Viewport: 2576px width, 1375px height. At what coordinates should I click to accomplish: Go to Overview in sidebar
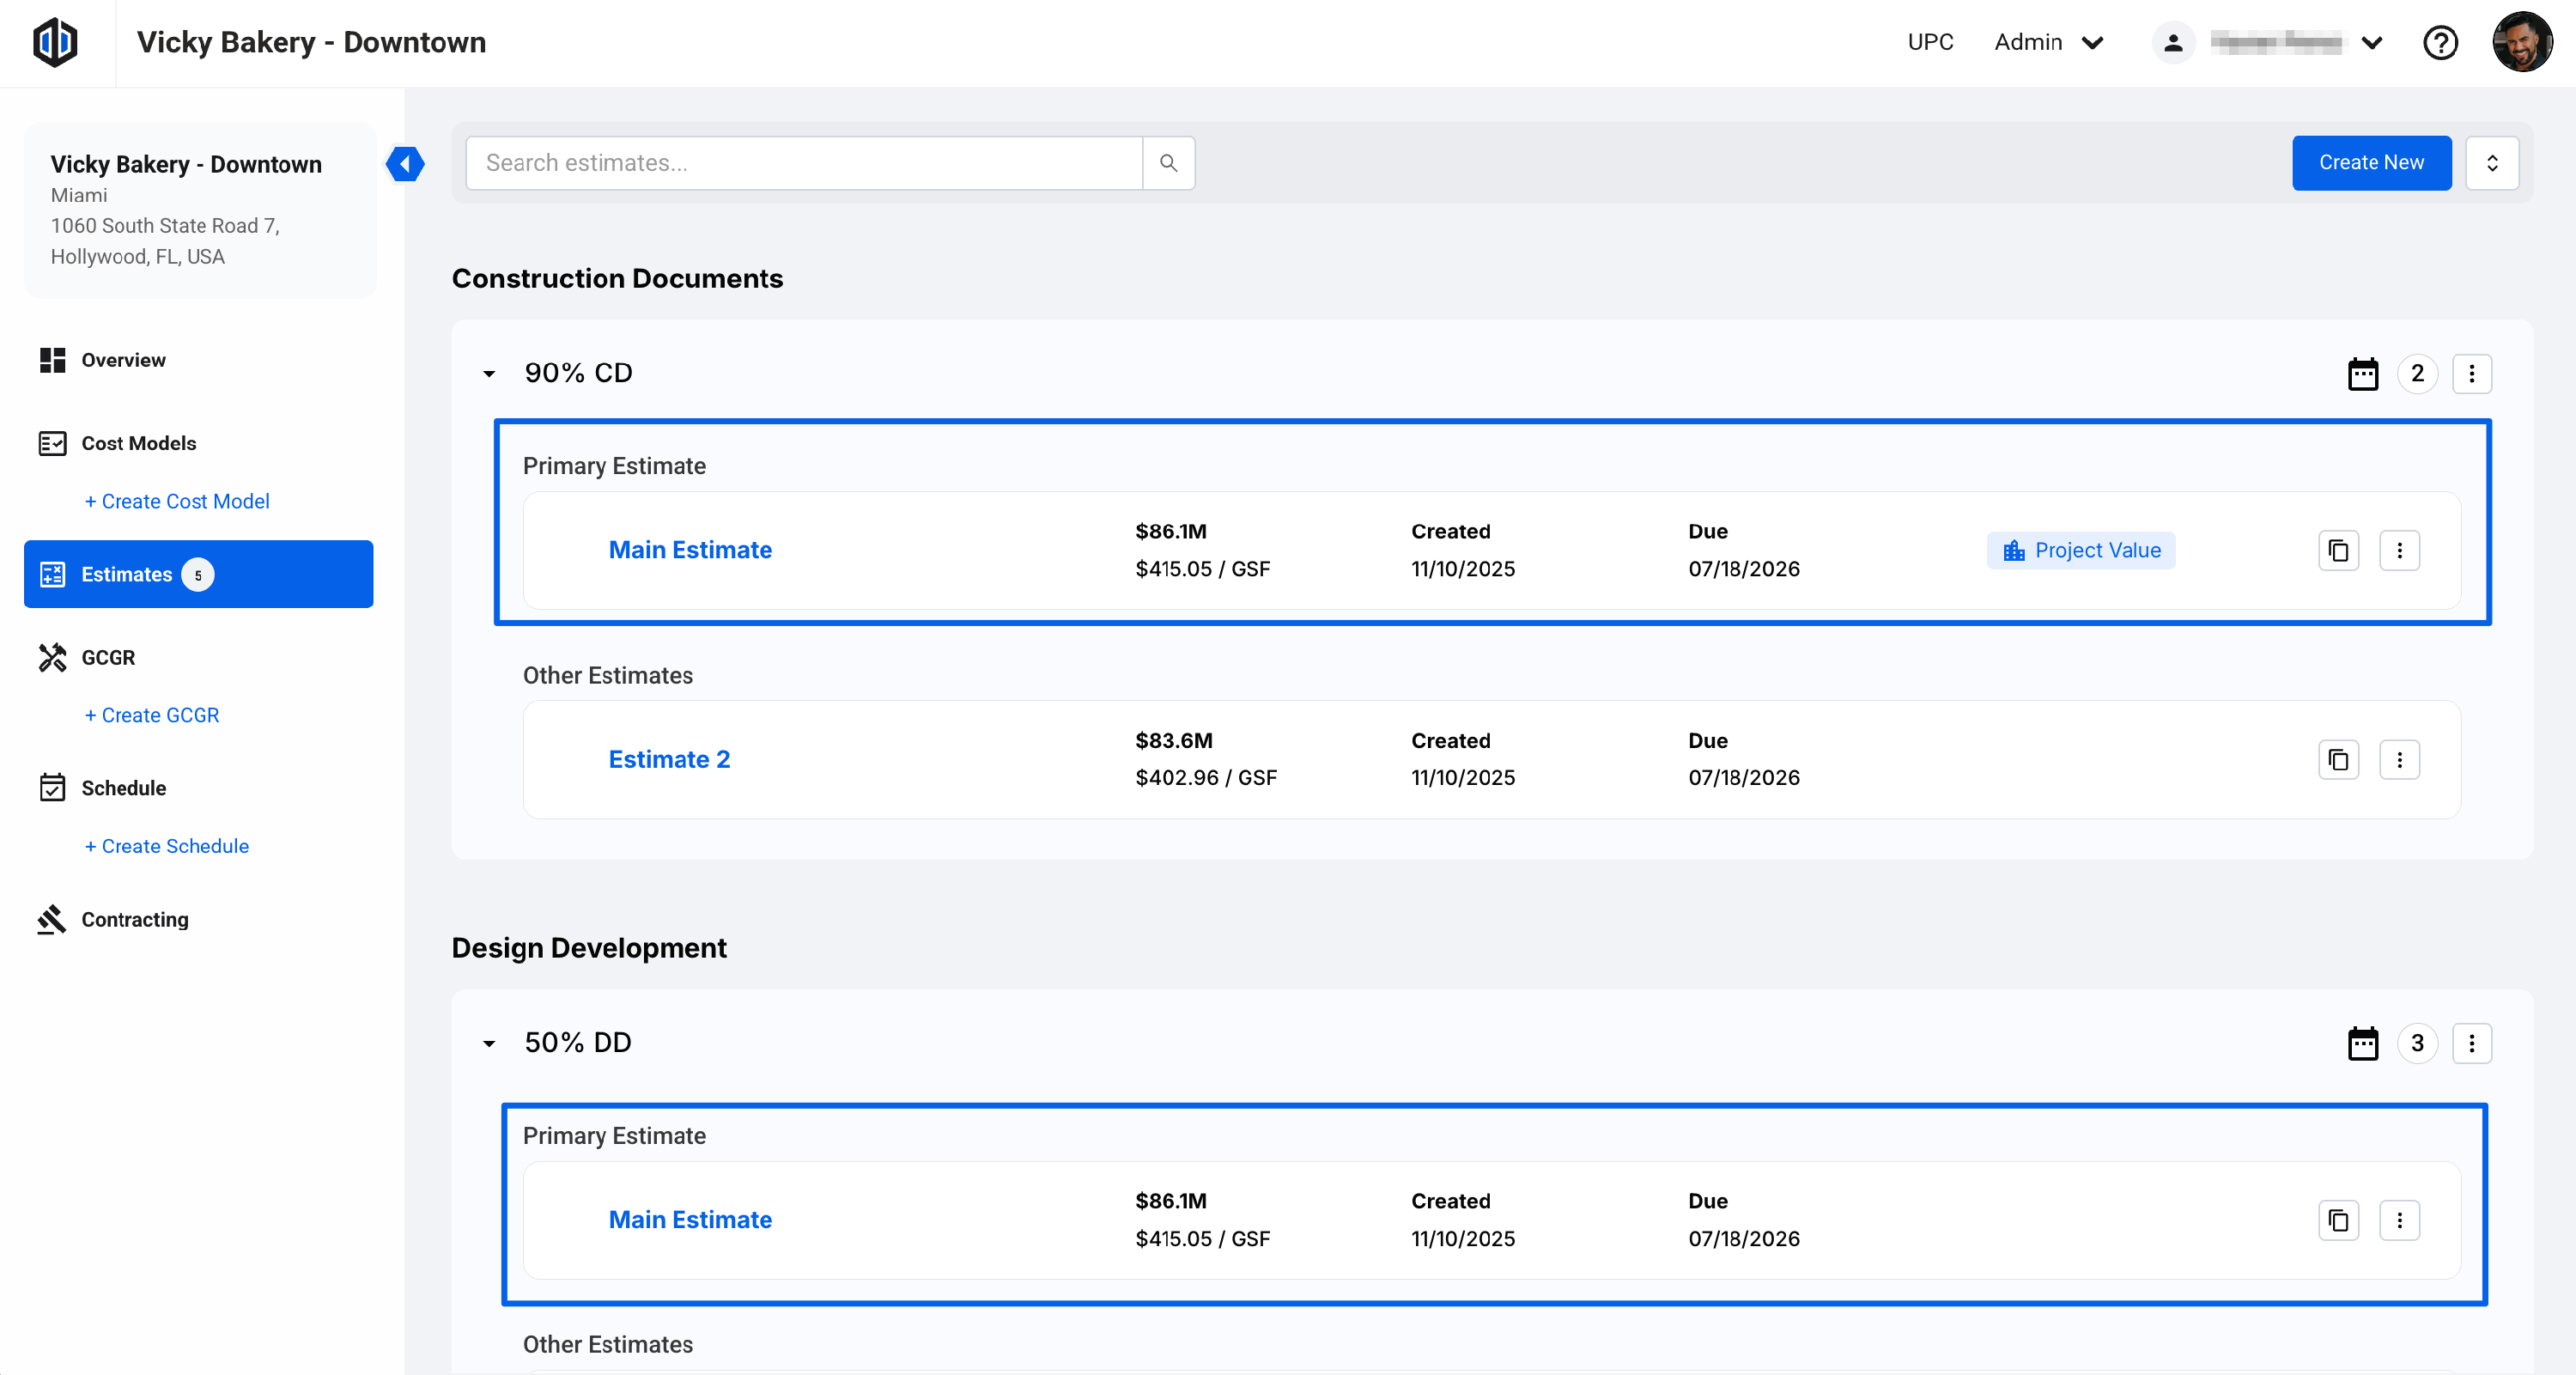tap(123, 360)
